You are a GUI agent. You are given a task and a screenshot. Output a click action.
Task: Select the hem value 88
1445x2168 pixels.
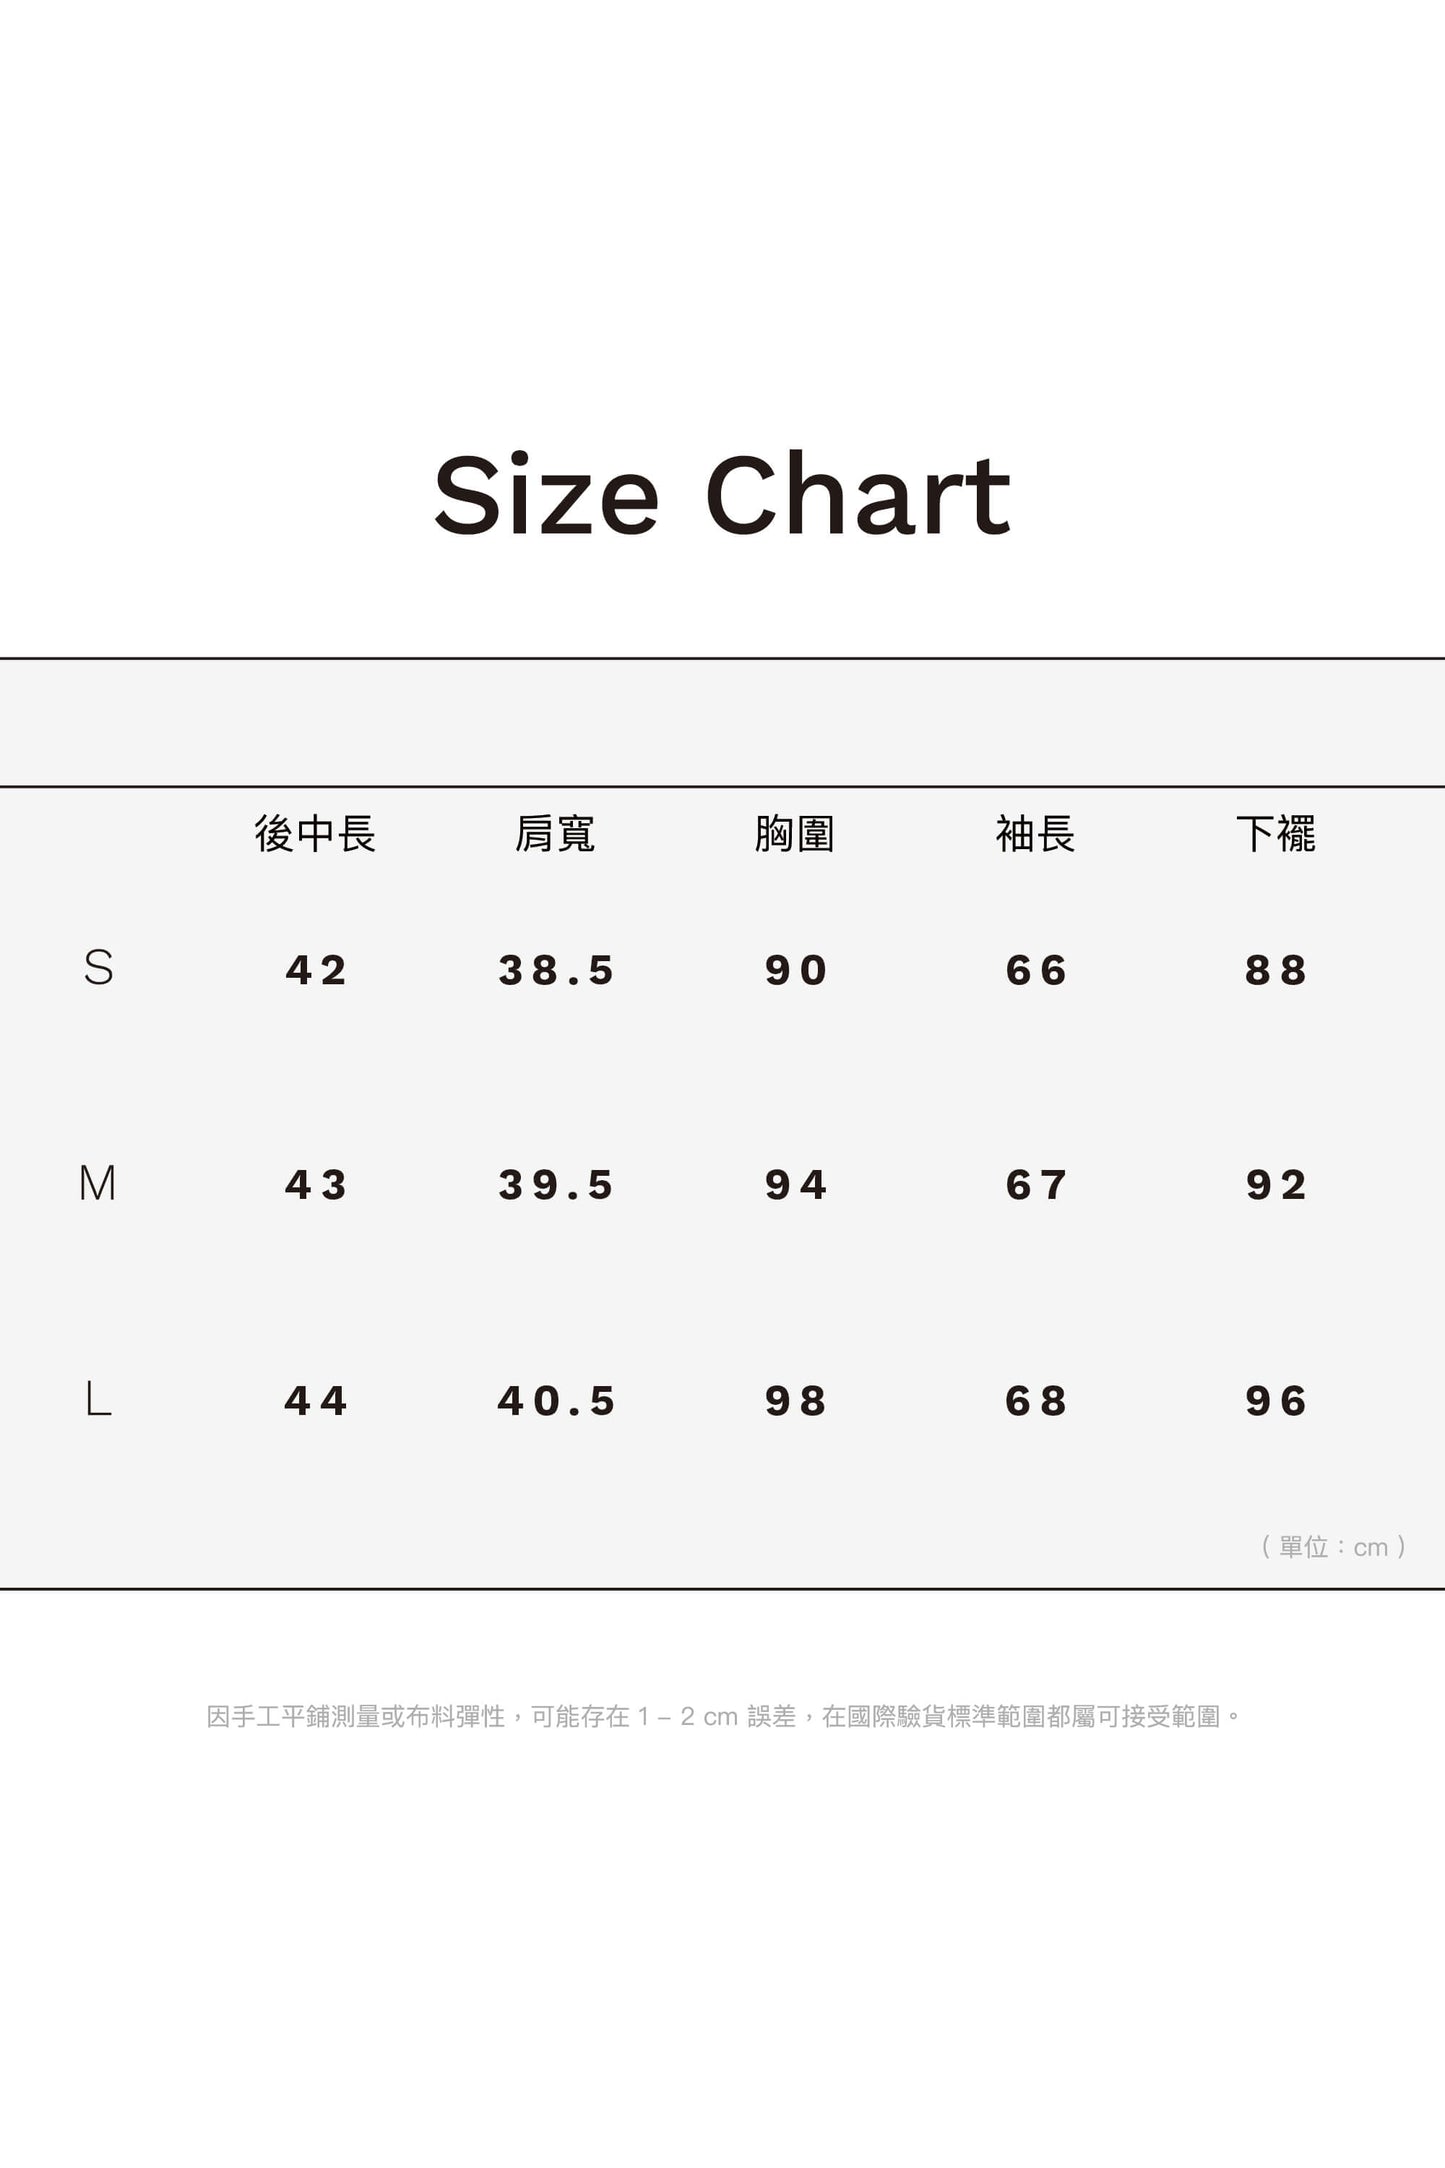point(1277,970)
